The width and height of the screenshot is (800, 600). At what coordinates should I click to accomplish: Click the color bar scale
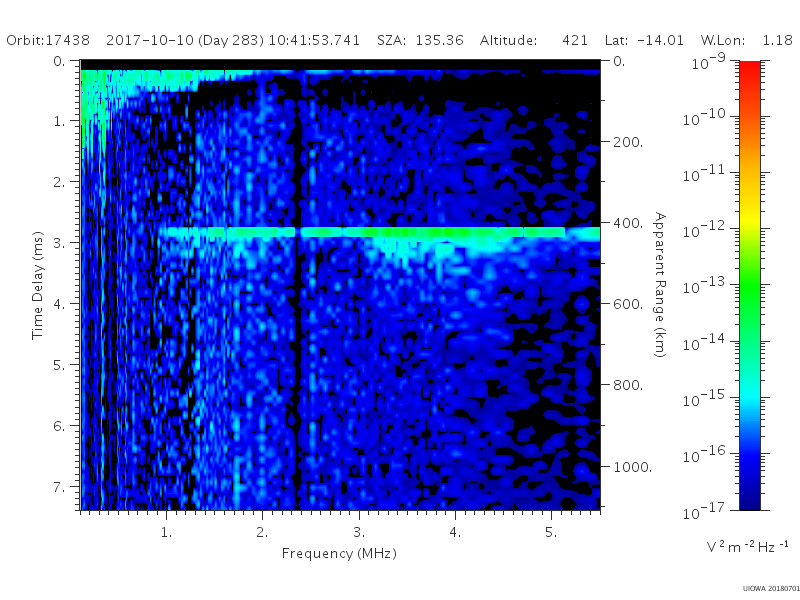tap(749, 285)
